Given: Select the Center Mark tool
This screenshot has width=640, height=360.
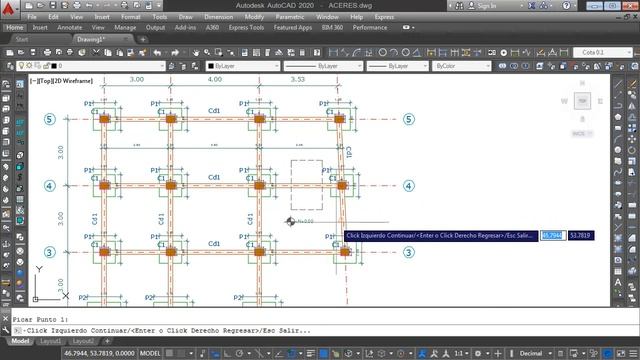Looking at the screenshot, I should (x=504, y=52).
